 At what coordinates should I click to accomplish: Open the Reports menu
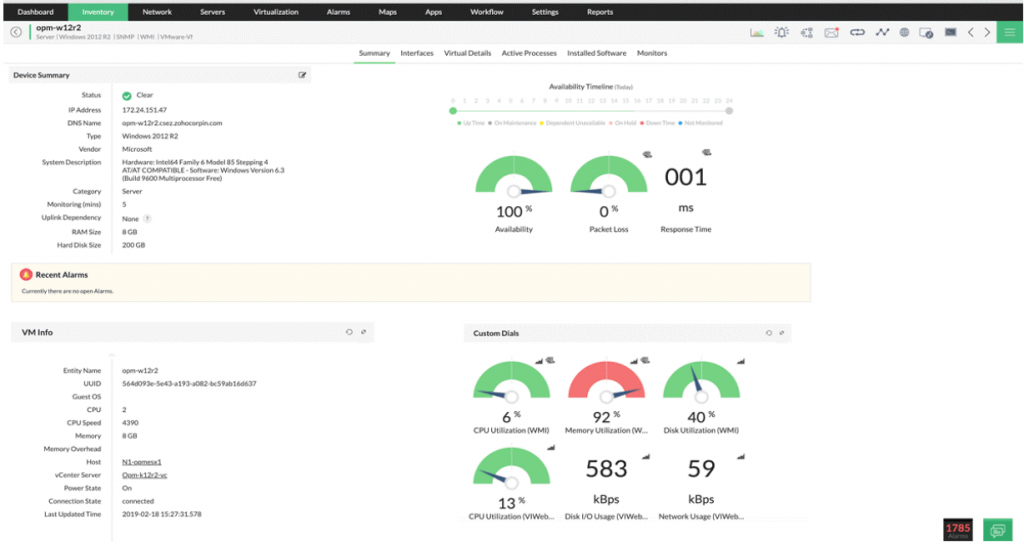click(x=600, y=12)
